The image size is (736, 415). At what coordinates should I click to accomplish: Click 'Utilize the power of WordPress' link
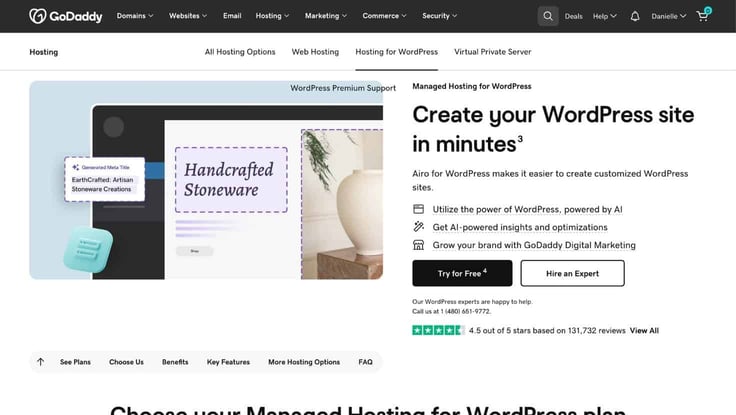(x=527, y=209)
